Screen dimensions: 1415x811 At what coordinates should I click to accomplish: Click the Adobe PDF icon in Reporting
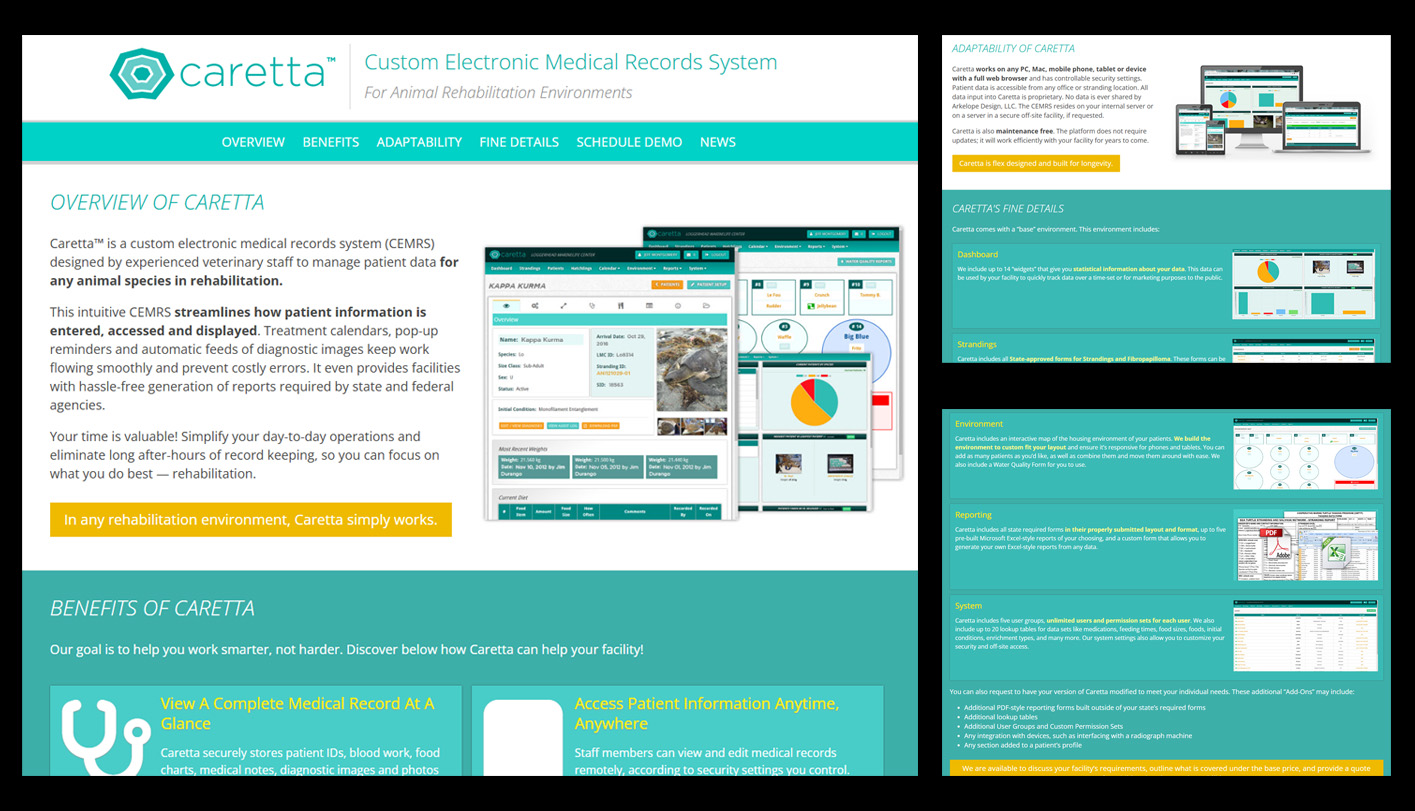(1278, 545)
